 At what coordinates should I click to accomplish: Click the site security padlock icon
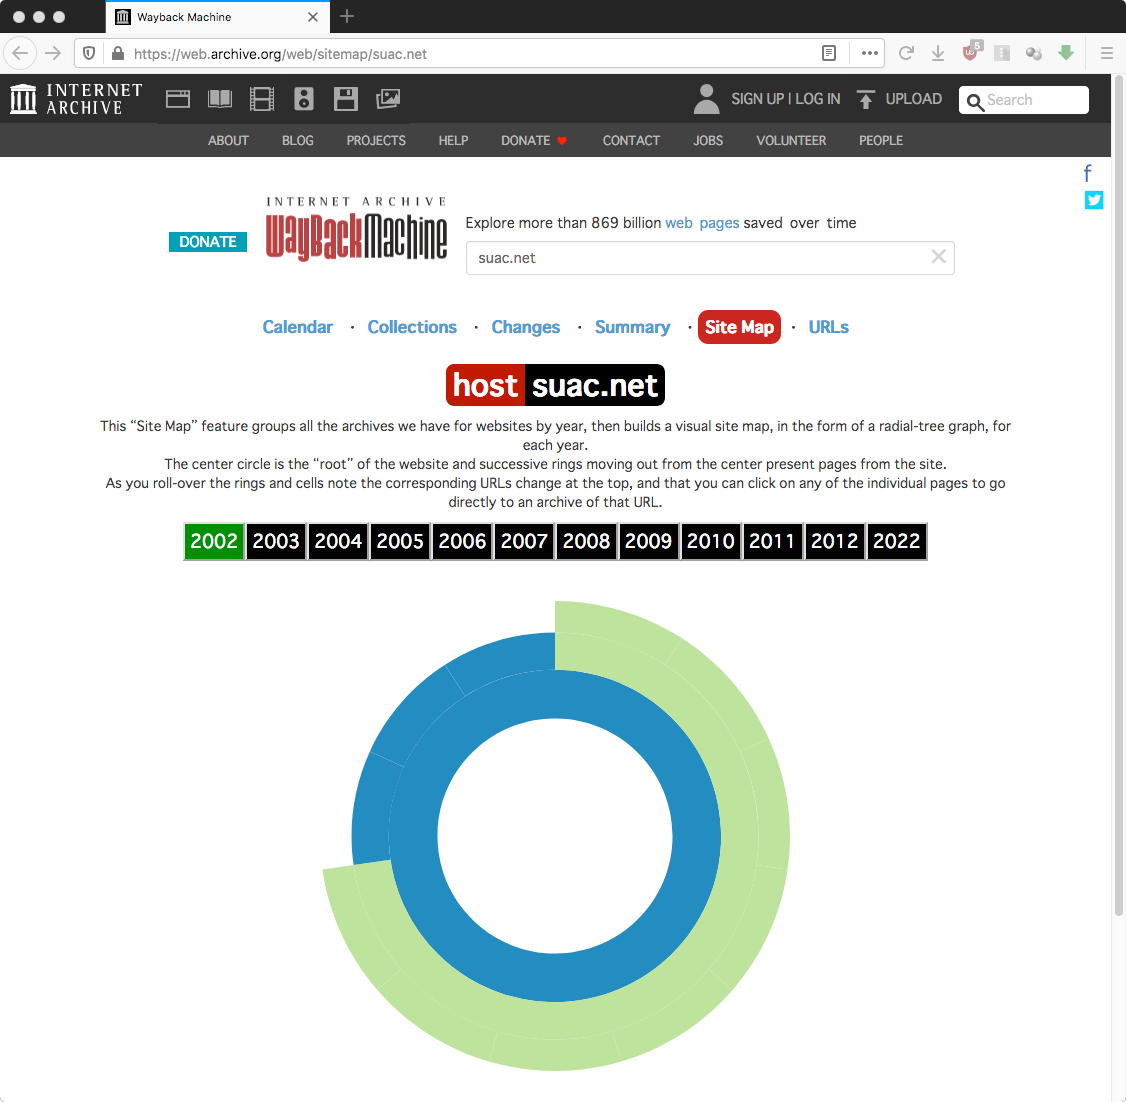coord(118,53)
